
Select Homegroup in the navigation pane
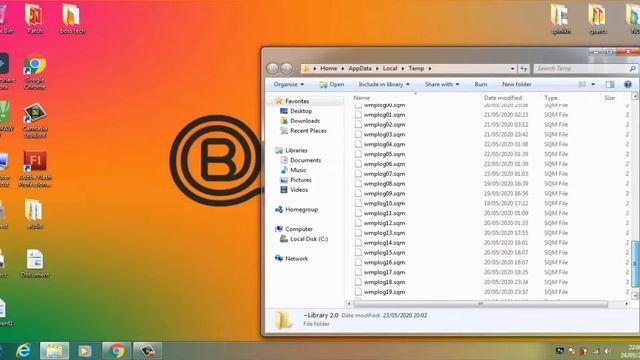coord(301,209)
